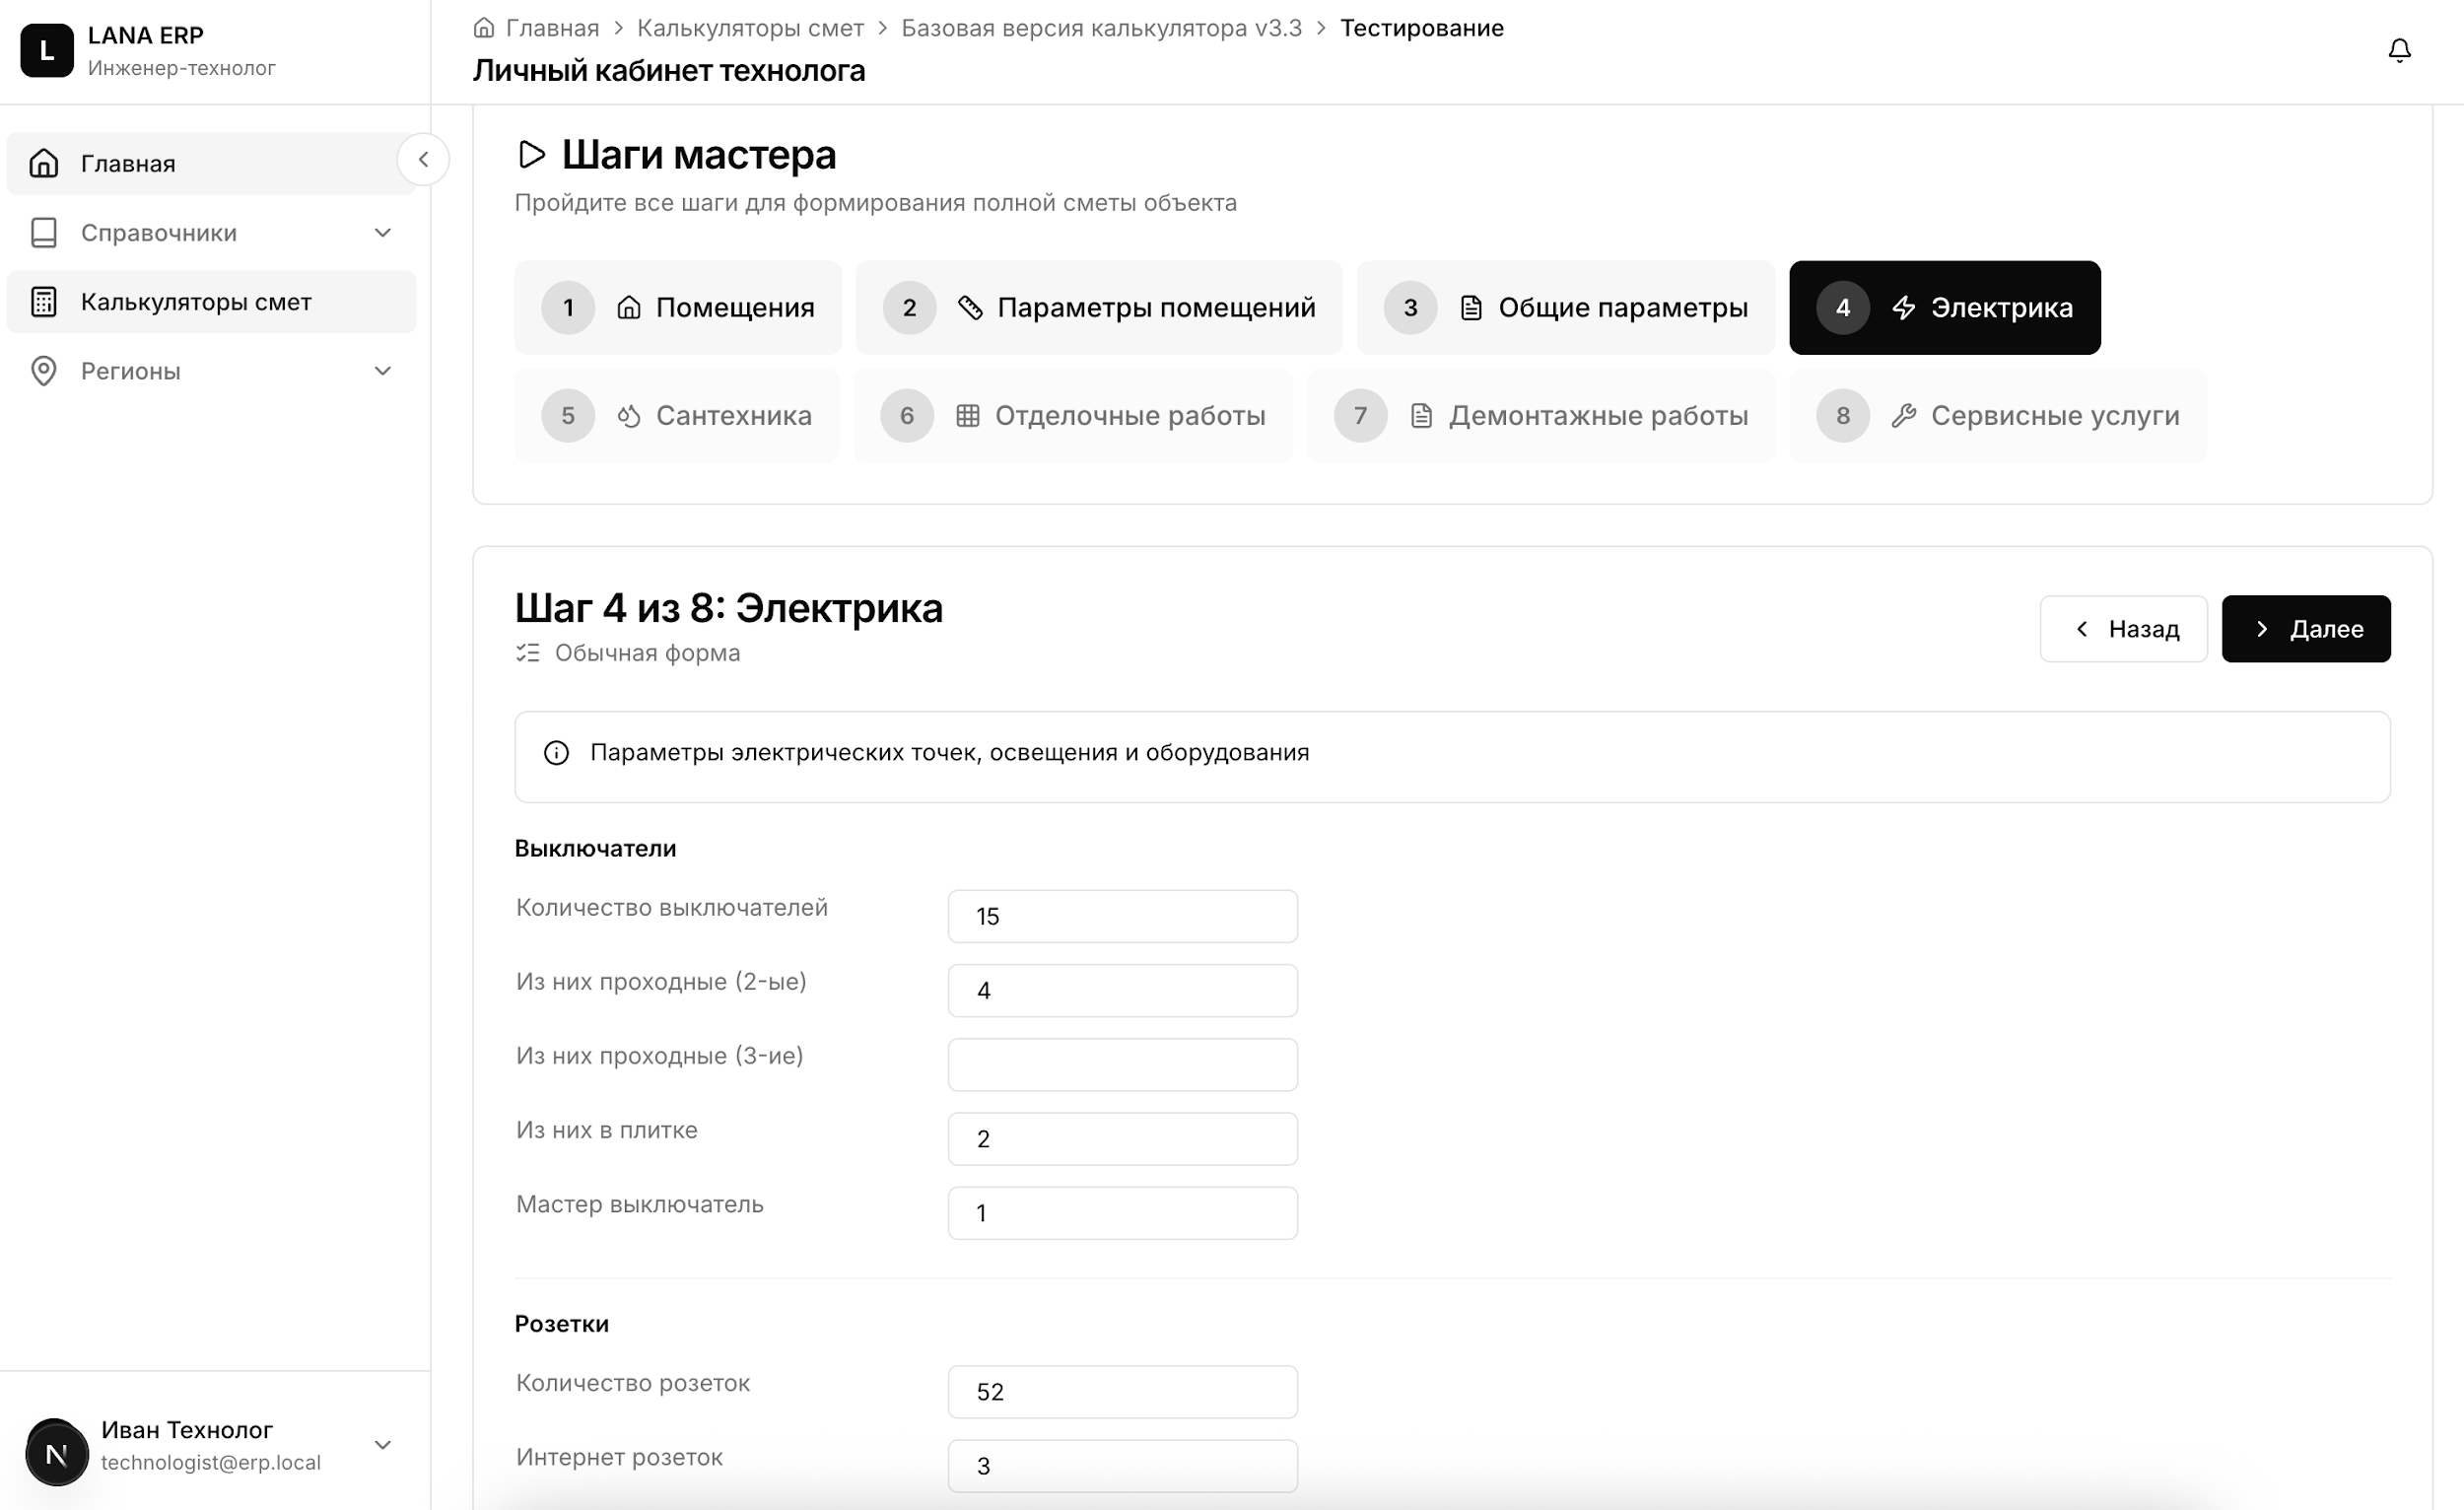This screenshot has width=2464, height=1510.
Task: Go to step Параметры помещений
Action: coord(1099,308)
